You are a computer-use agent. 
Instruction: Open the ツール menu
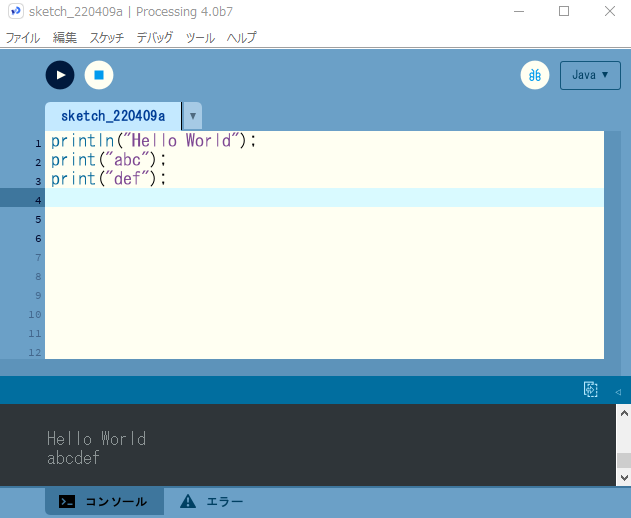(x=200, y=38)
